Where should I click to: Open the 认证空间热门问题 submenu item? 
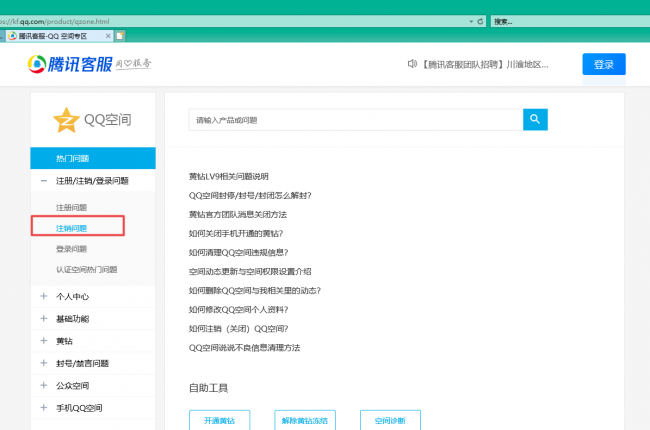click(x=87, y=270)
